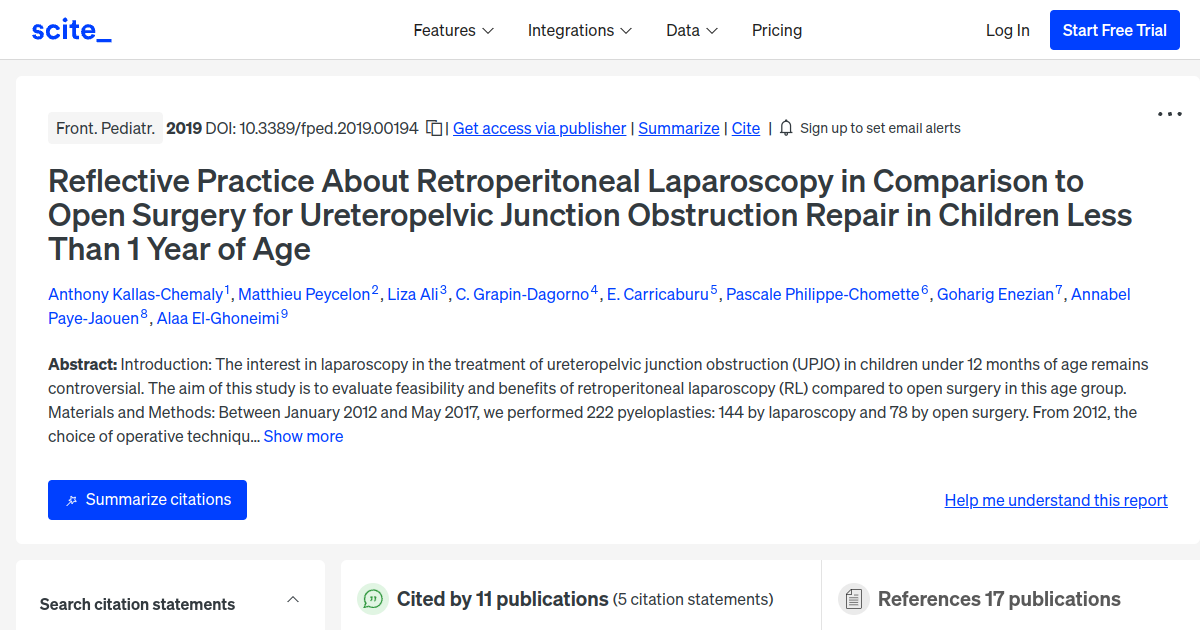This screenshot has height=630, width=1200.
Task: Expand the Data dropdown menu
Action: pos(692,30)
